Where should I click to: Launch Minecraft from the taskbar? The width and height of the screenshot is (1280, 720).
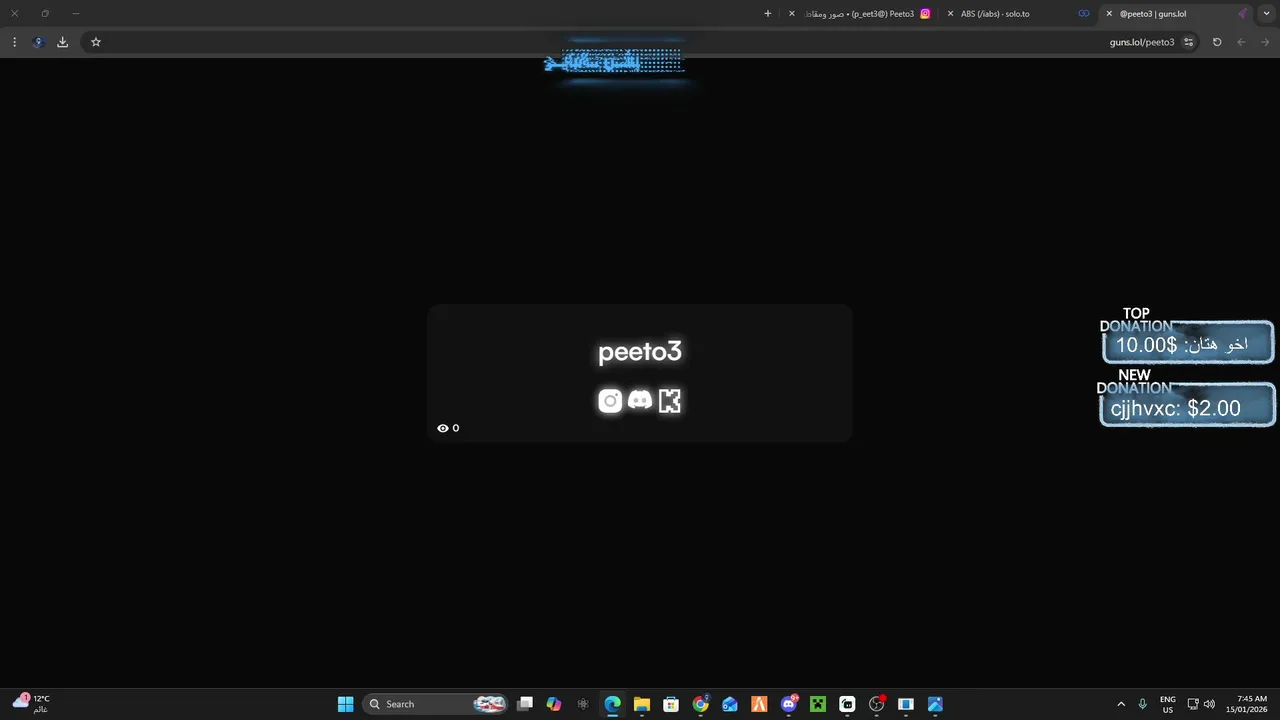click(818, 704)
